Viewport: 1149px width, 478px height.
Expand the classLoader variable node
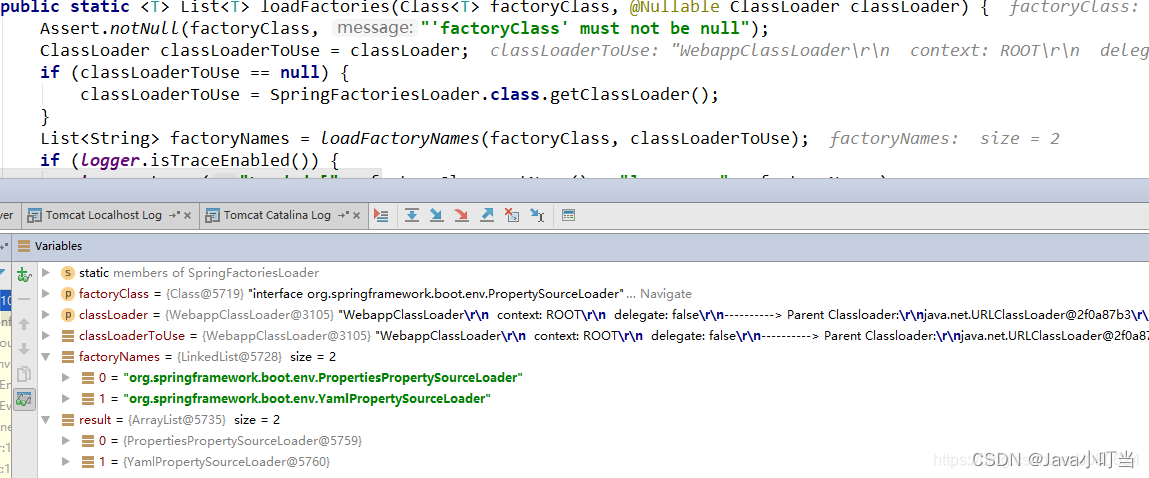pyautogui.click(x=46, y=315)
